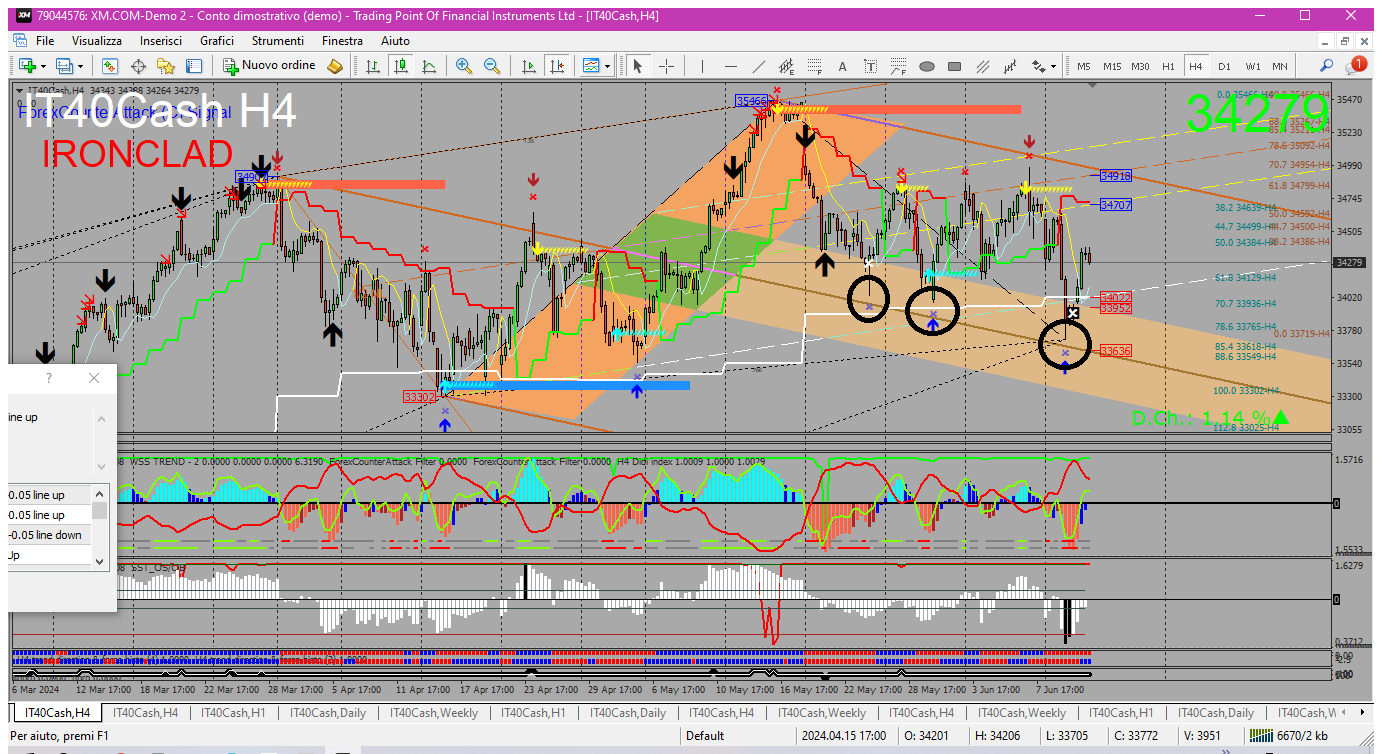Select the 'Up' row in dialog list
This screenshot has width=1382, height=754.
pos(50,555)
